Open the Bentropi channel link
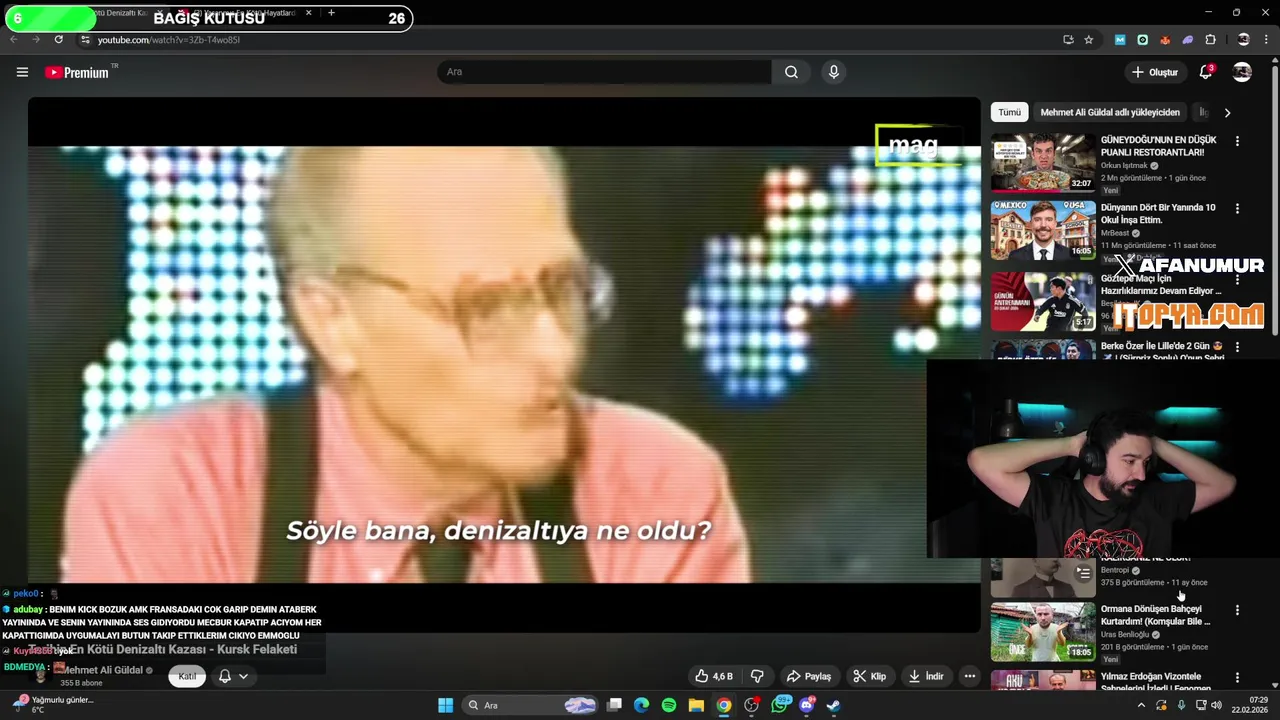 click(1115, 570)
